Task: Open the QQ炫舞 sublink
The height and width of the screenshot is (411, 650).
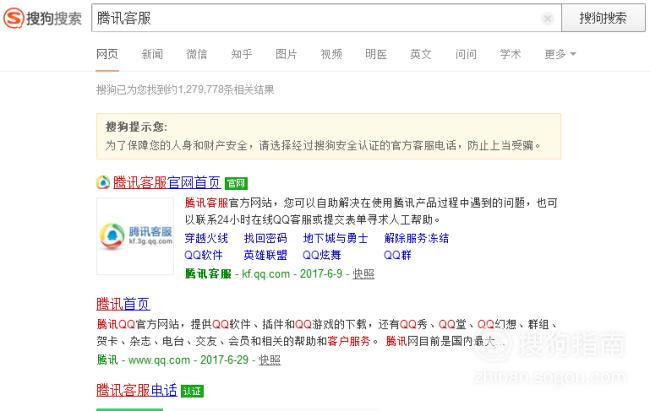Action: 322,255
